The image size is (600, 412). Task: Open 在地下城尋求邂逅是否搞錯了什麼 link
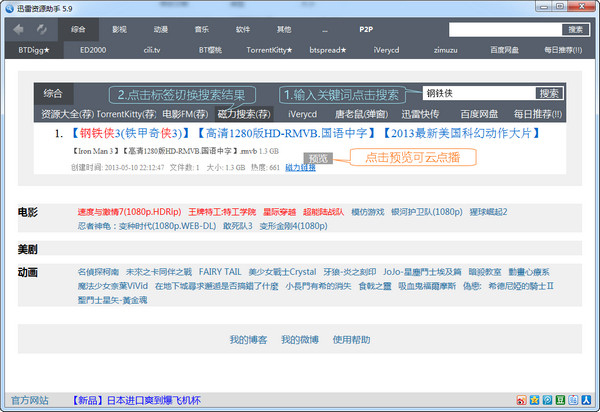tap(217, 286)
